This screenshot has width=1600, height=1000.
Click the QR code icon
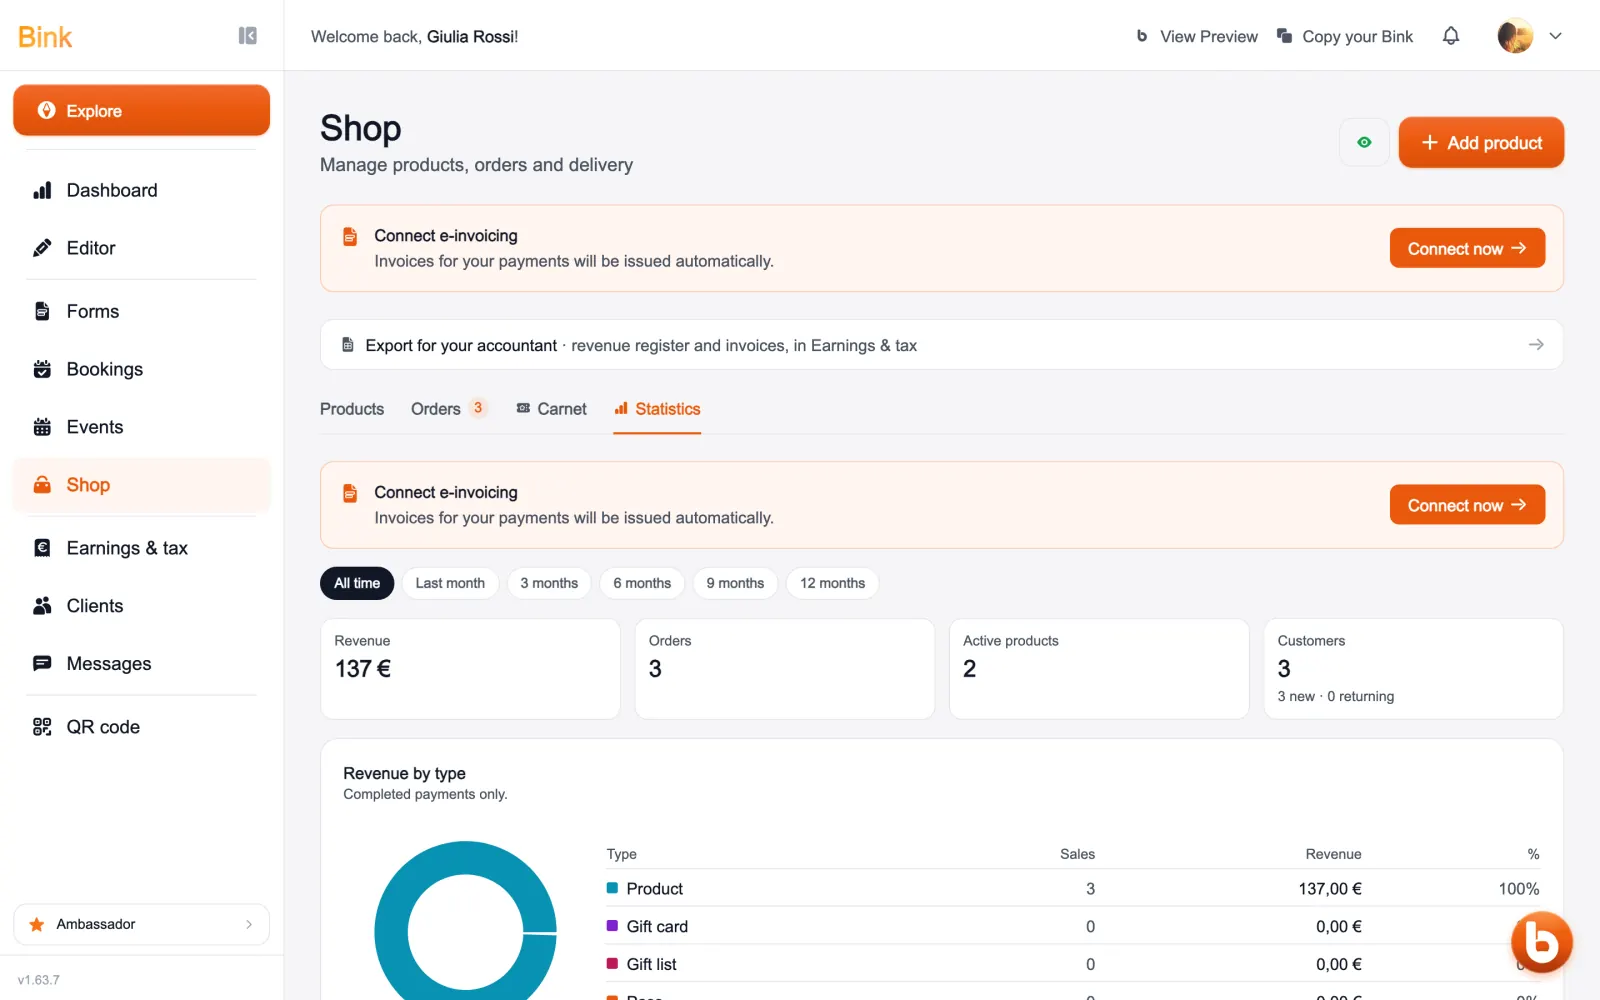42,727
